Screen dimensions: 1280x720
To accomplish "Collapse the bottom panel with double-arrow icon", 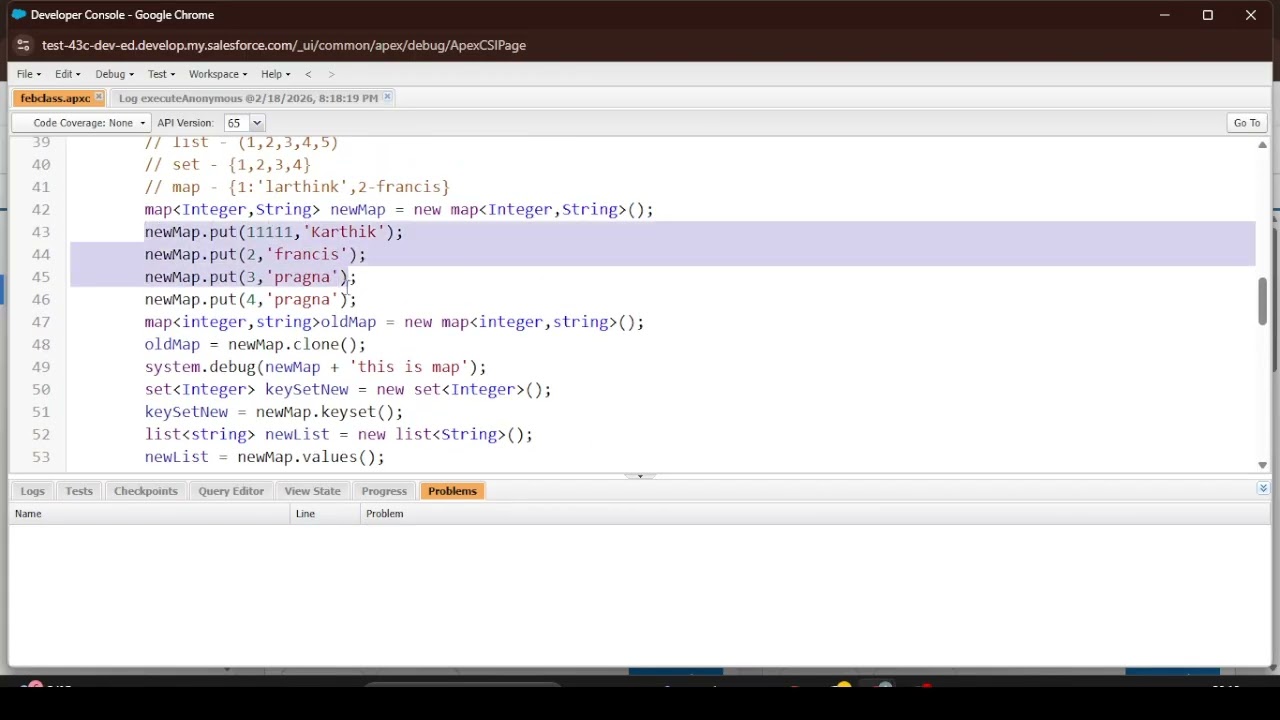I will coord(1263,488).
